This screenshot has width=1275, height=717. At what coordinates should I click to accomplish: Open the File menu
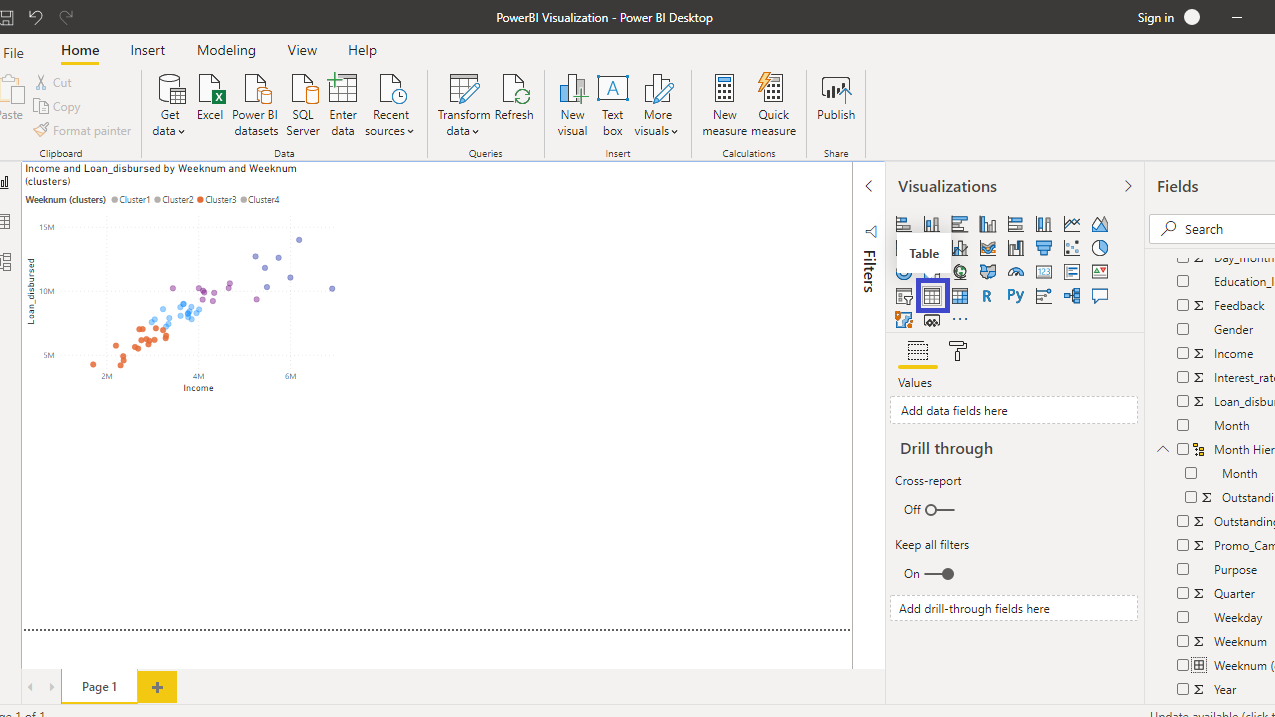[x=13, y=51]
